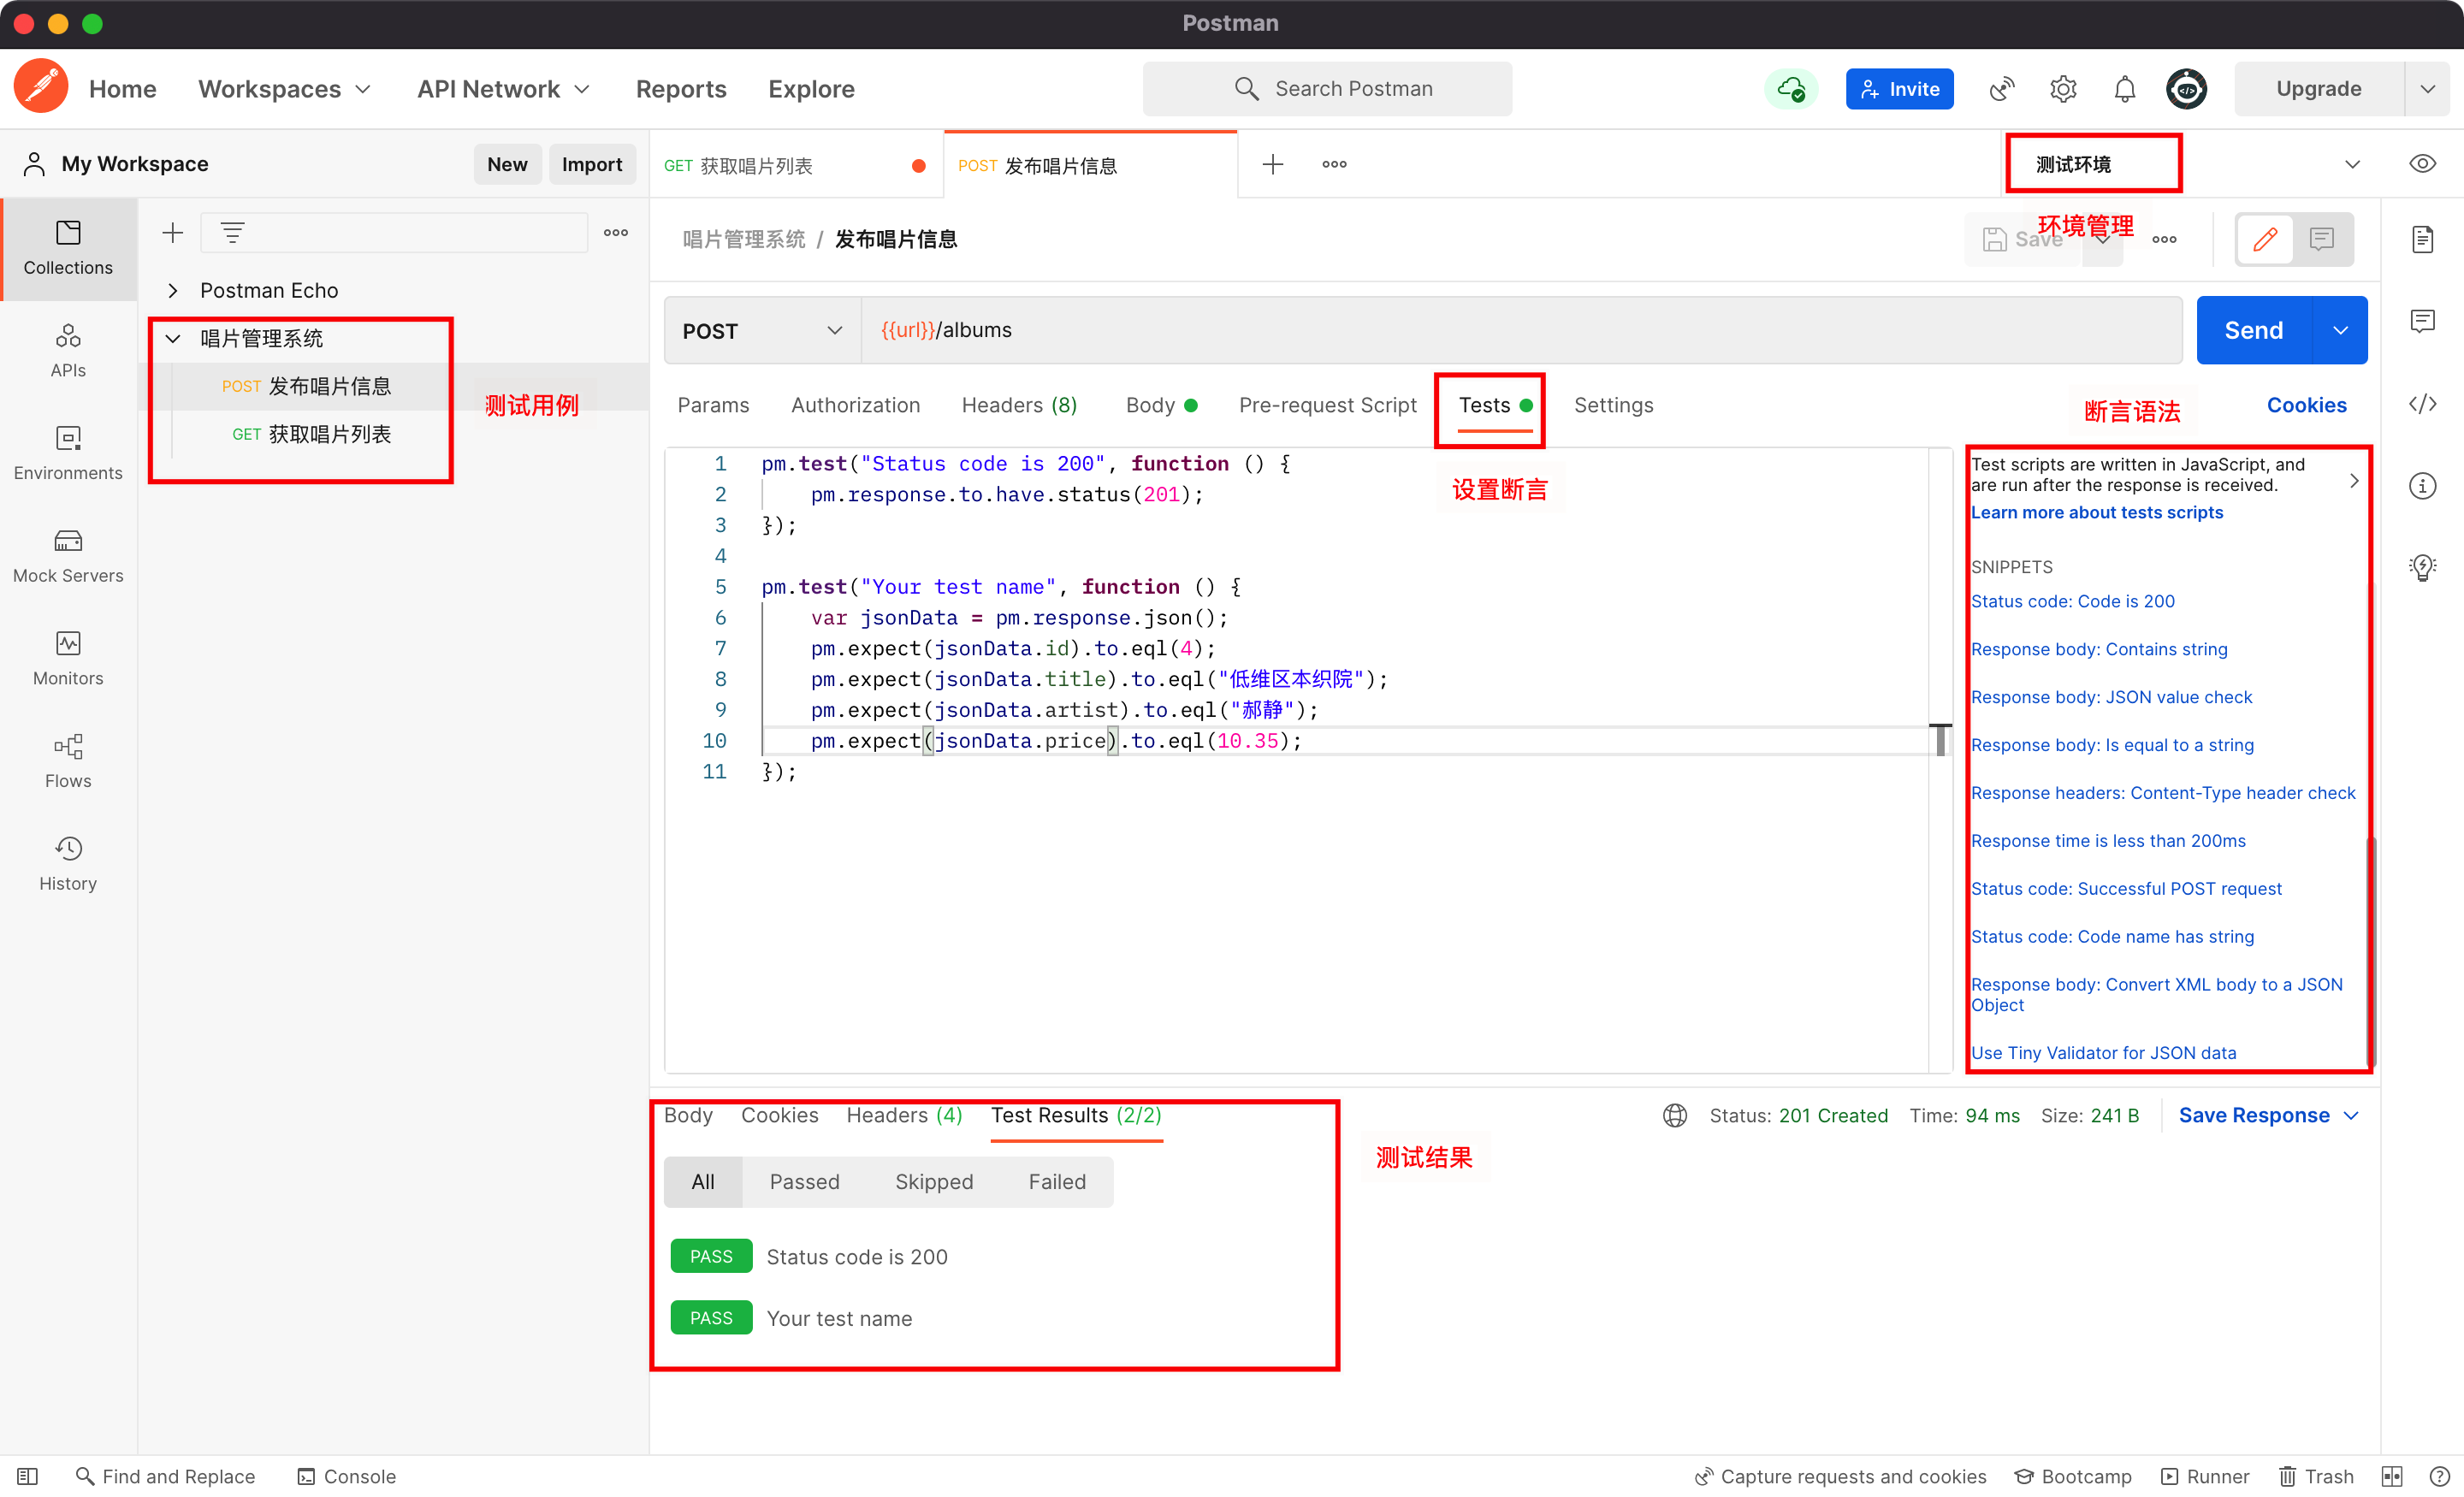2464x1497 pixels.
Task: Click the code snippet icon in right sidebar
Action: [x=2421, y=404]
